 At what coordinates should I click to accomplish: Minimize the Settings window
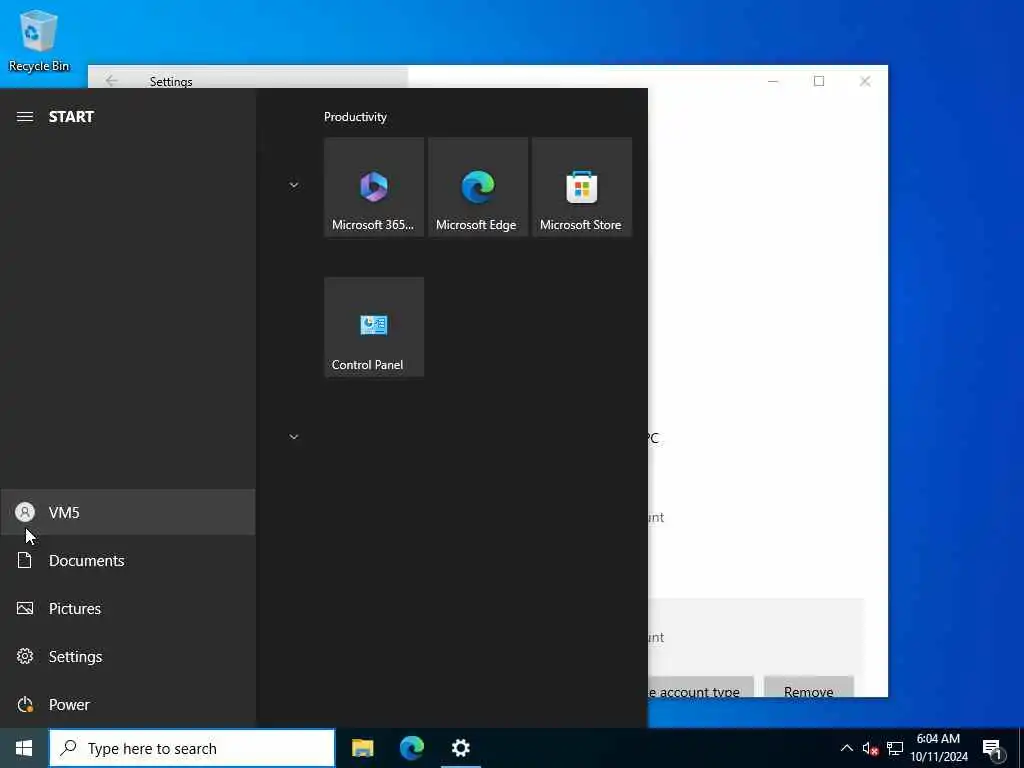tap(773, 81)
